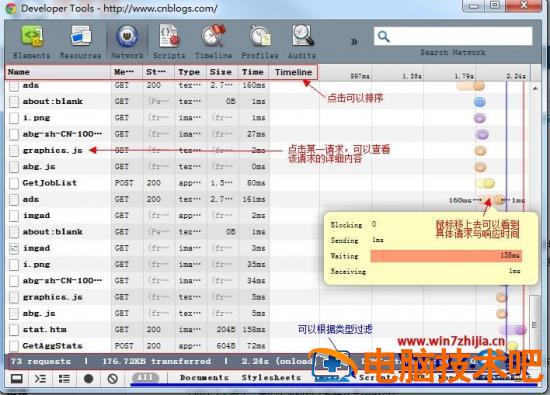The width and height of the screenshot is (550, 395).
Task: Click the 73 requests status text
Action: click(41, 361)
